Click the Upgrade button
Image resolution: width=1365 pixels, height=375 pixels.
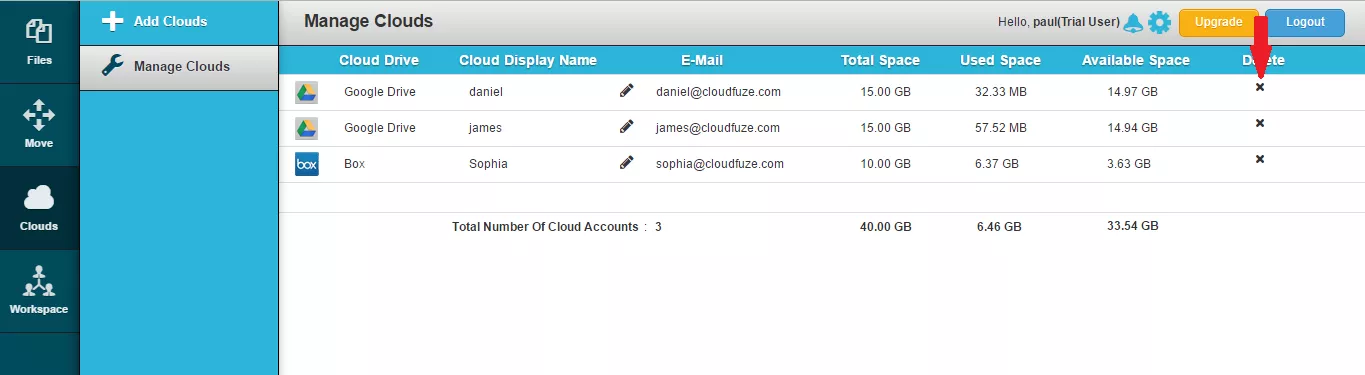[1218, 22]
